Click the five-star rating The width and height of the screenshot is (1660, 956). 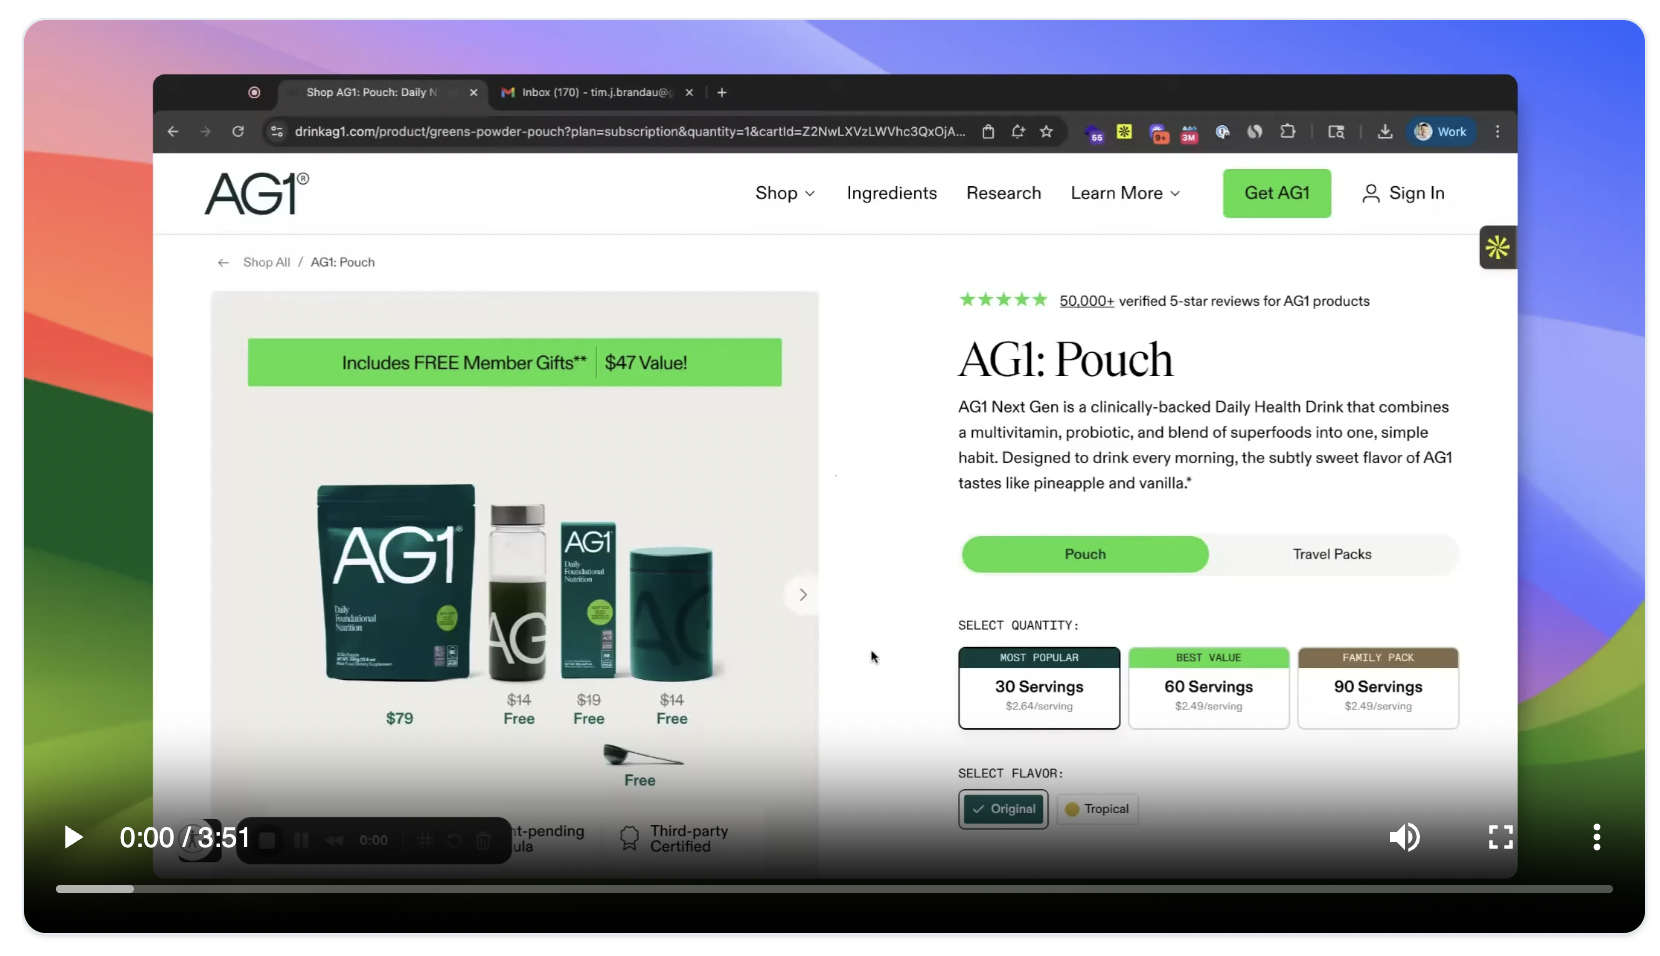coord(1003,299)
